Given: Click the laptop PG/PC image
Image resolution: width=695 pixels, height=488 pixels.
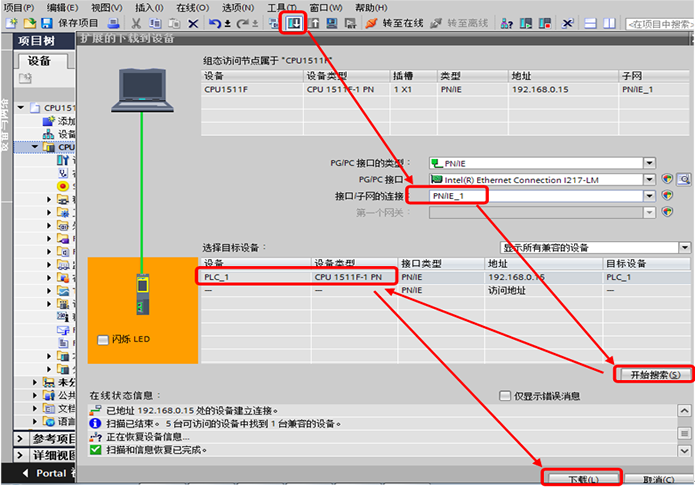Looking at the screenshot, I should (142, 90).
